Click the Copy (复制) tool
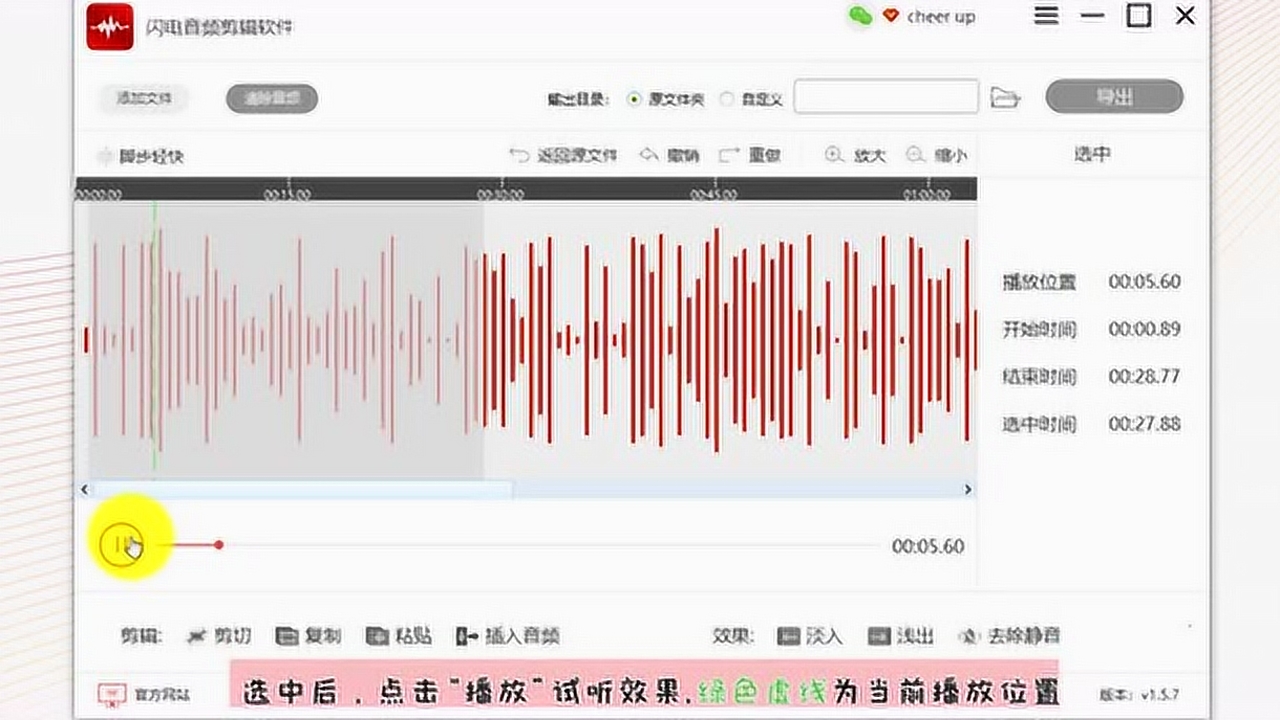This screenshot has height=720, width=1280. coord(309,635)
